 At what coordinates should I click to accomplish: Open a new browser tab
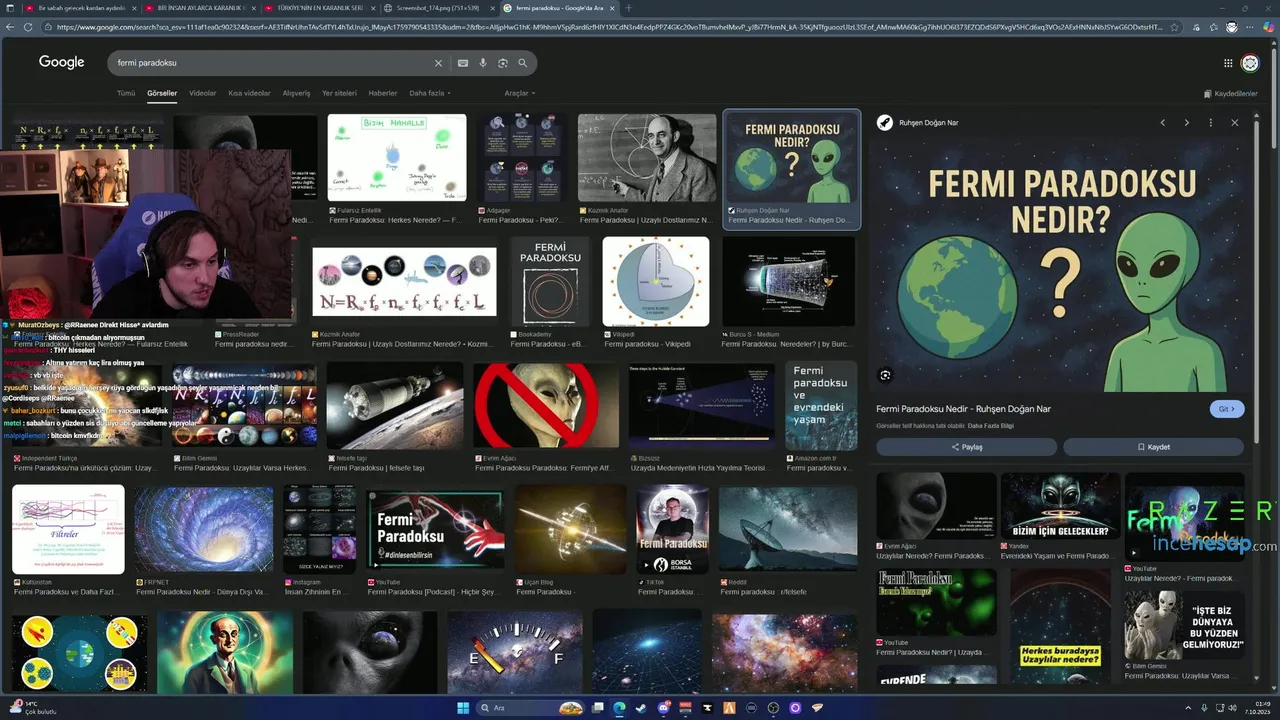click(629, 8)
